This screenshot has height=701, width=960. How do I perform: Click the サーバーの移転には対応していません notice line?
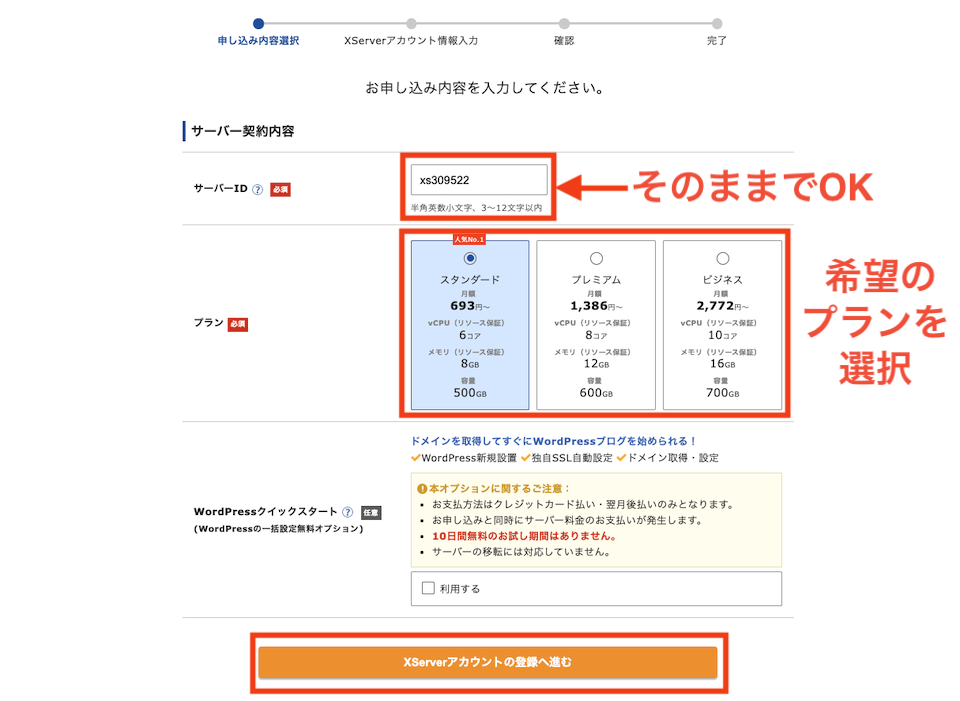(521, 552)
